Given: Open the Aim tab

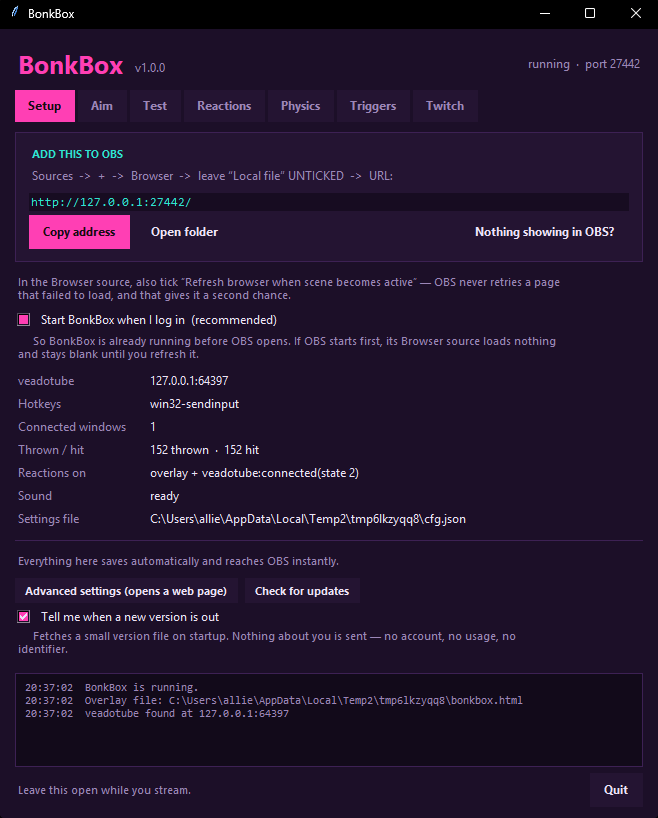Looking at the screenshot, I should (102, 106).
